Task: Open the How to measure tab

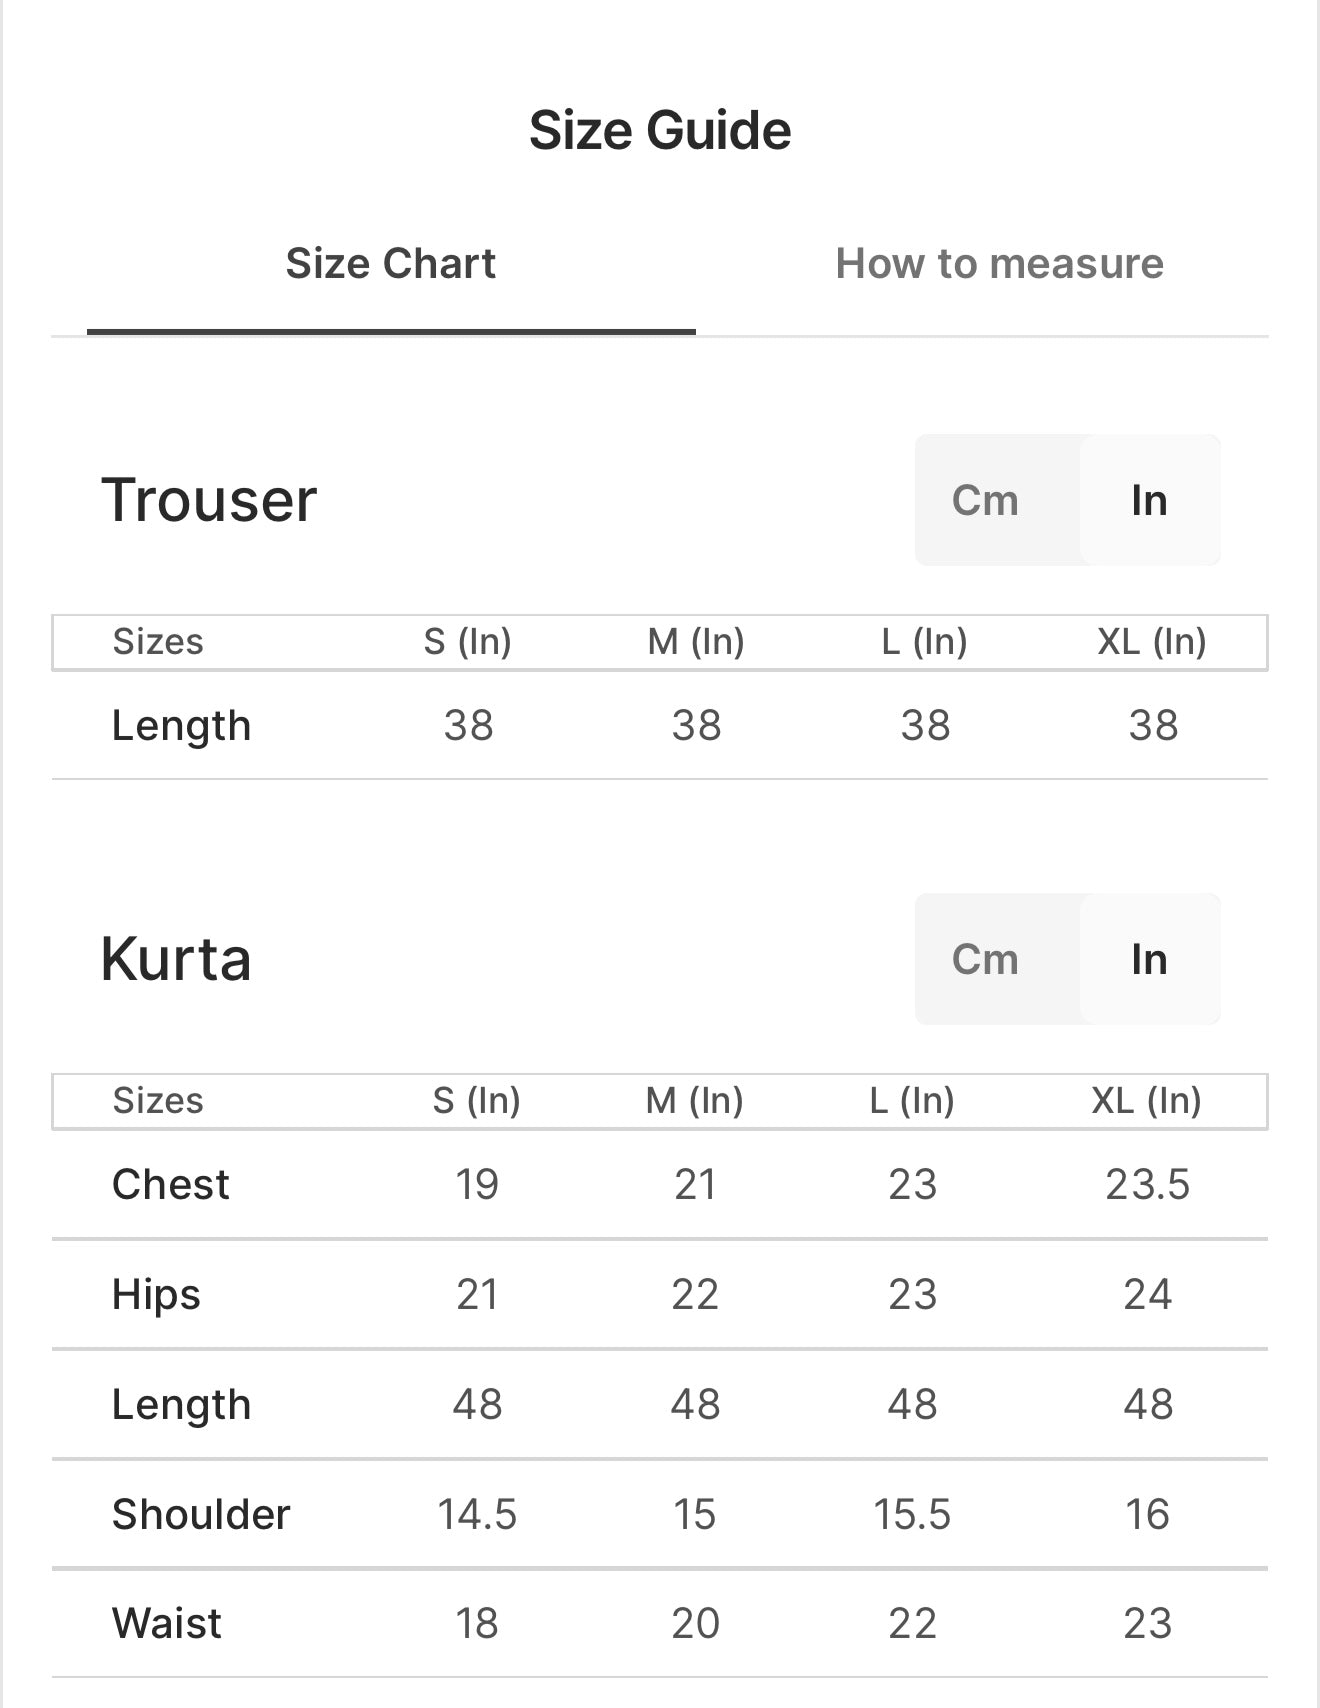Action: pyautogui.click(x=999, y=264)
